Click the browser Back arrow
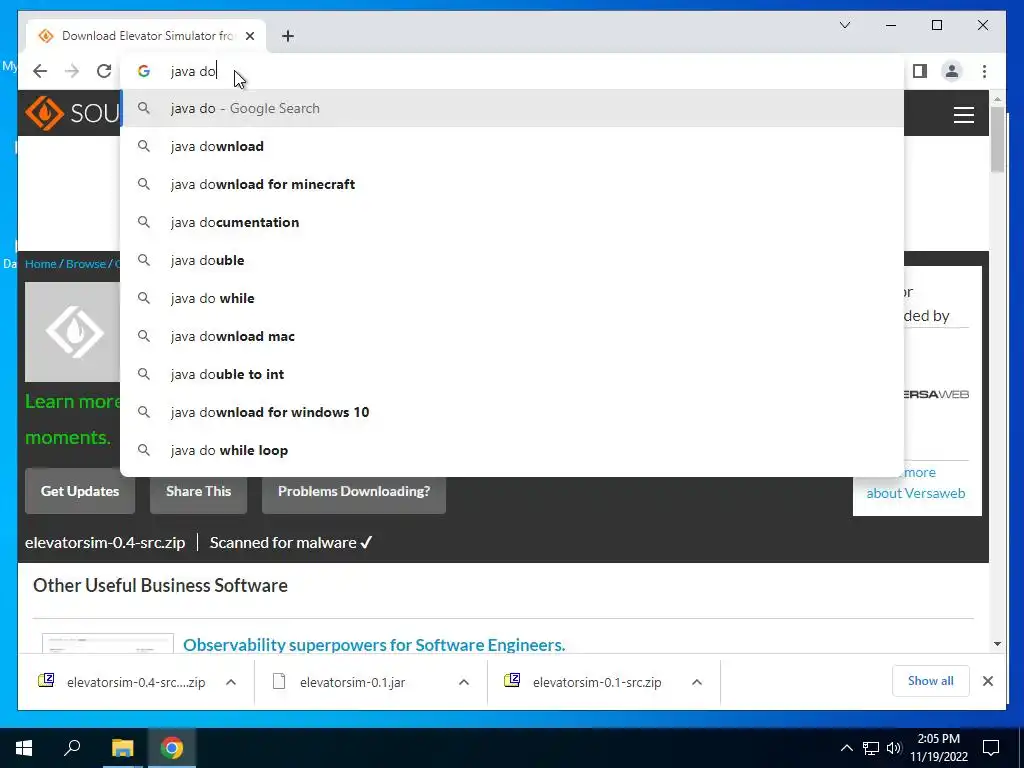Image resolution: width=1024 pixels, height=768 pixels. click(40, 71)
